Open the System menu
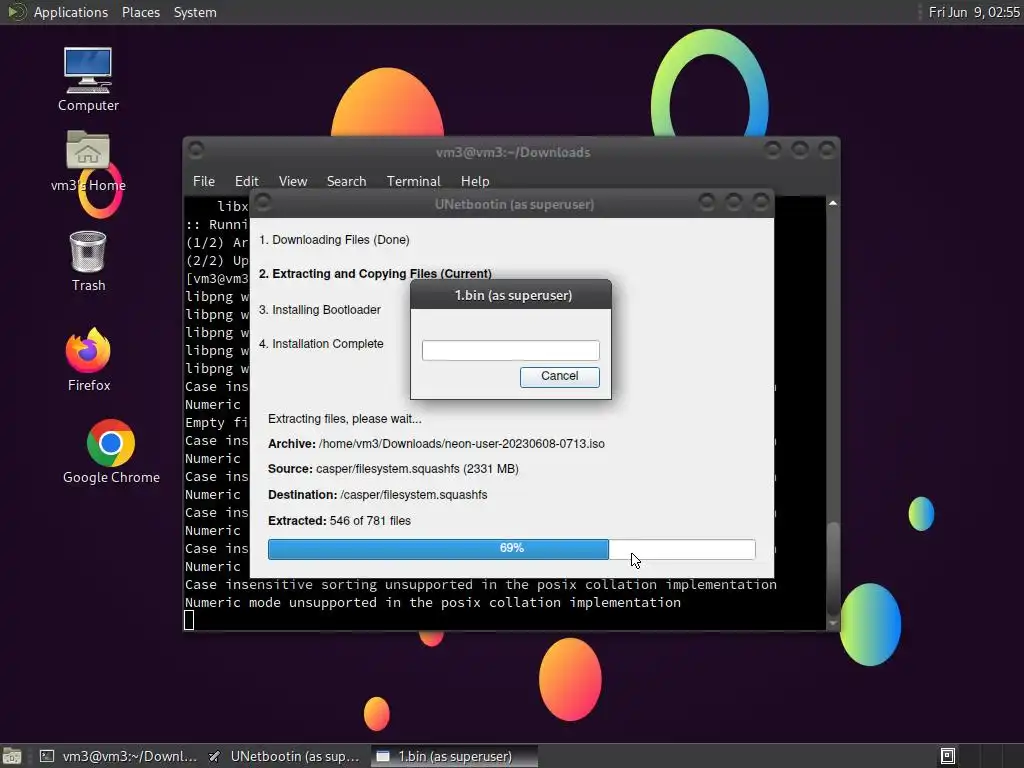This screenshot has height=768, width=1024. tap(195, 12)
